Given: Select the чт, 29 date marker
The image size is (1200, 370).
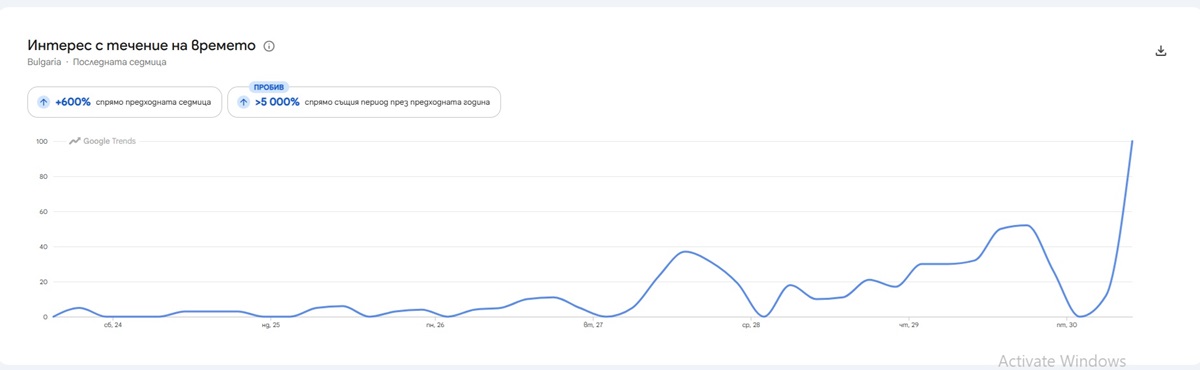Looking at the screenshot, I should [x=909, y=325].
